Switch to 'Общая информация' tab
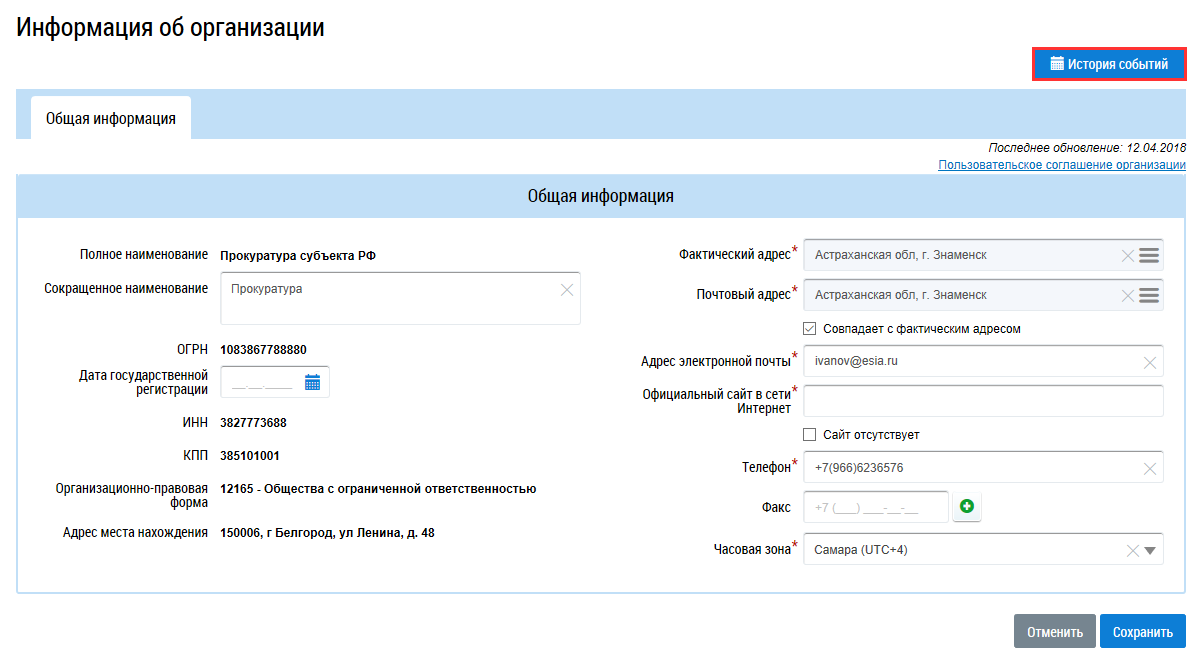Image resolution: width=1200 pixels, height=655 pixels. coord(111,118)
